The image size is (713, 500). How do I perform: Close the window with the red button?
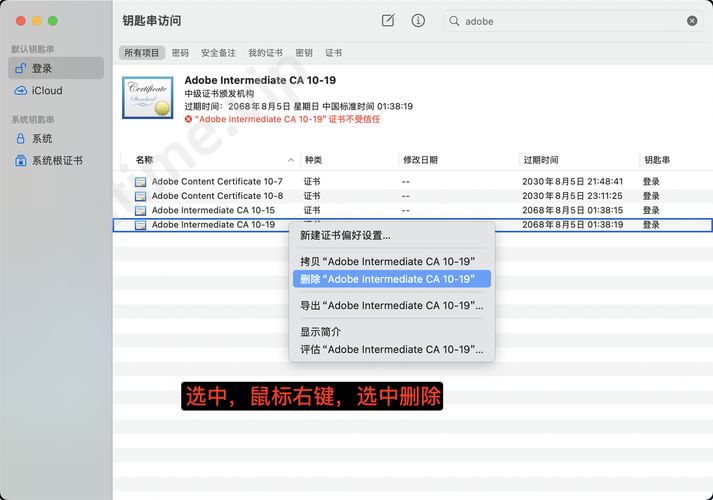(x=20, y=20)
